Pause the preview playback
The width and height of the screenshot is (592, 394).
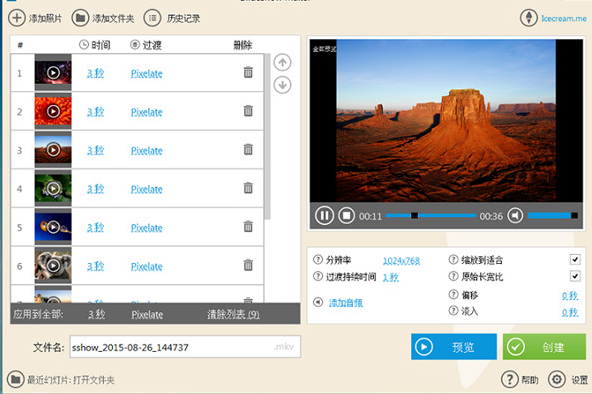coord(324,215)
